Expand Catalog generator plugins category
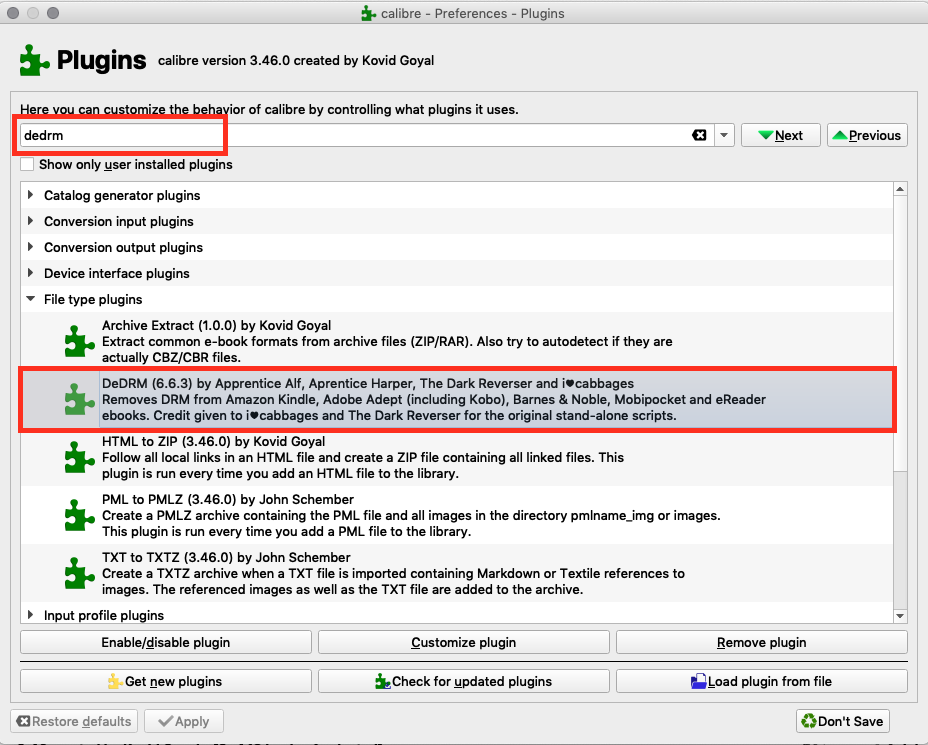This screenshot has height=745, width=928. [x=32, y=196]
